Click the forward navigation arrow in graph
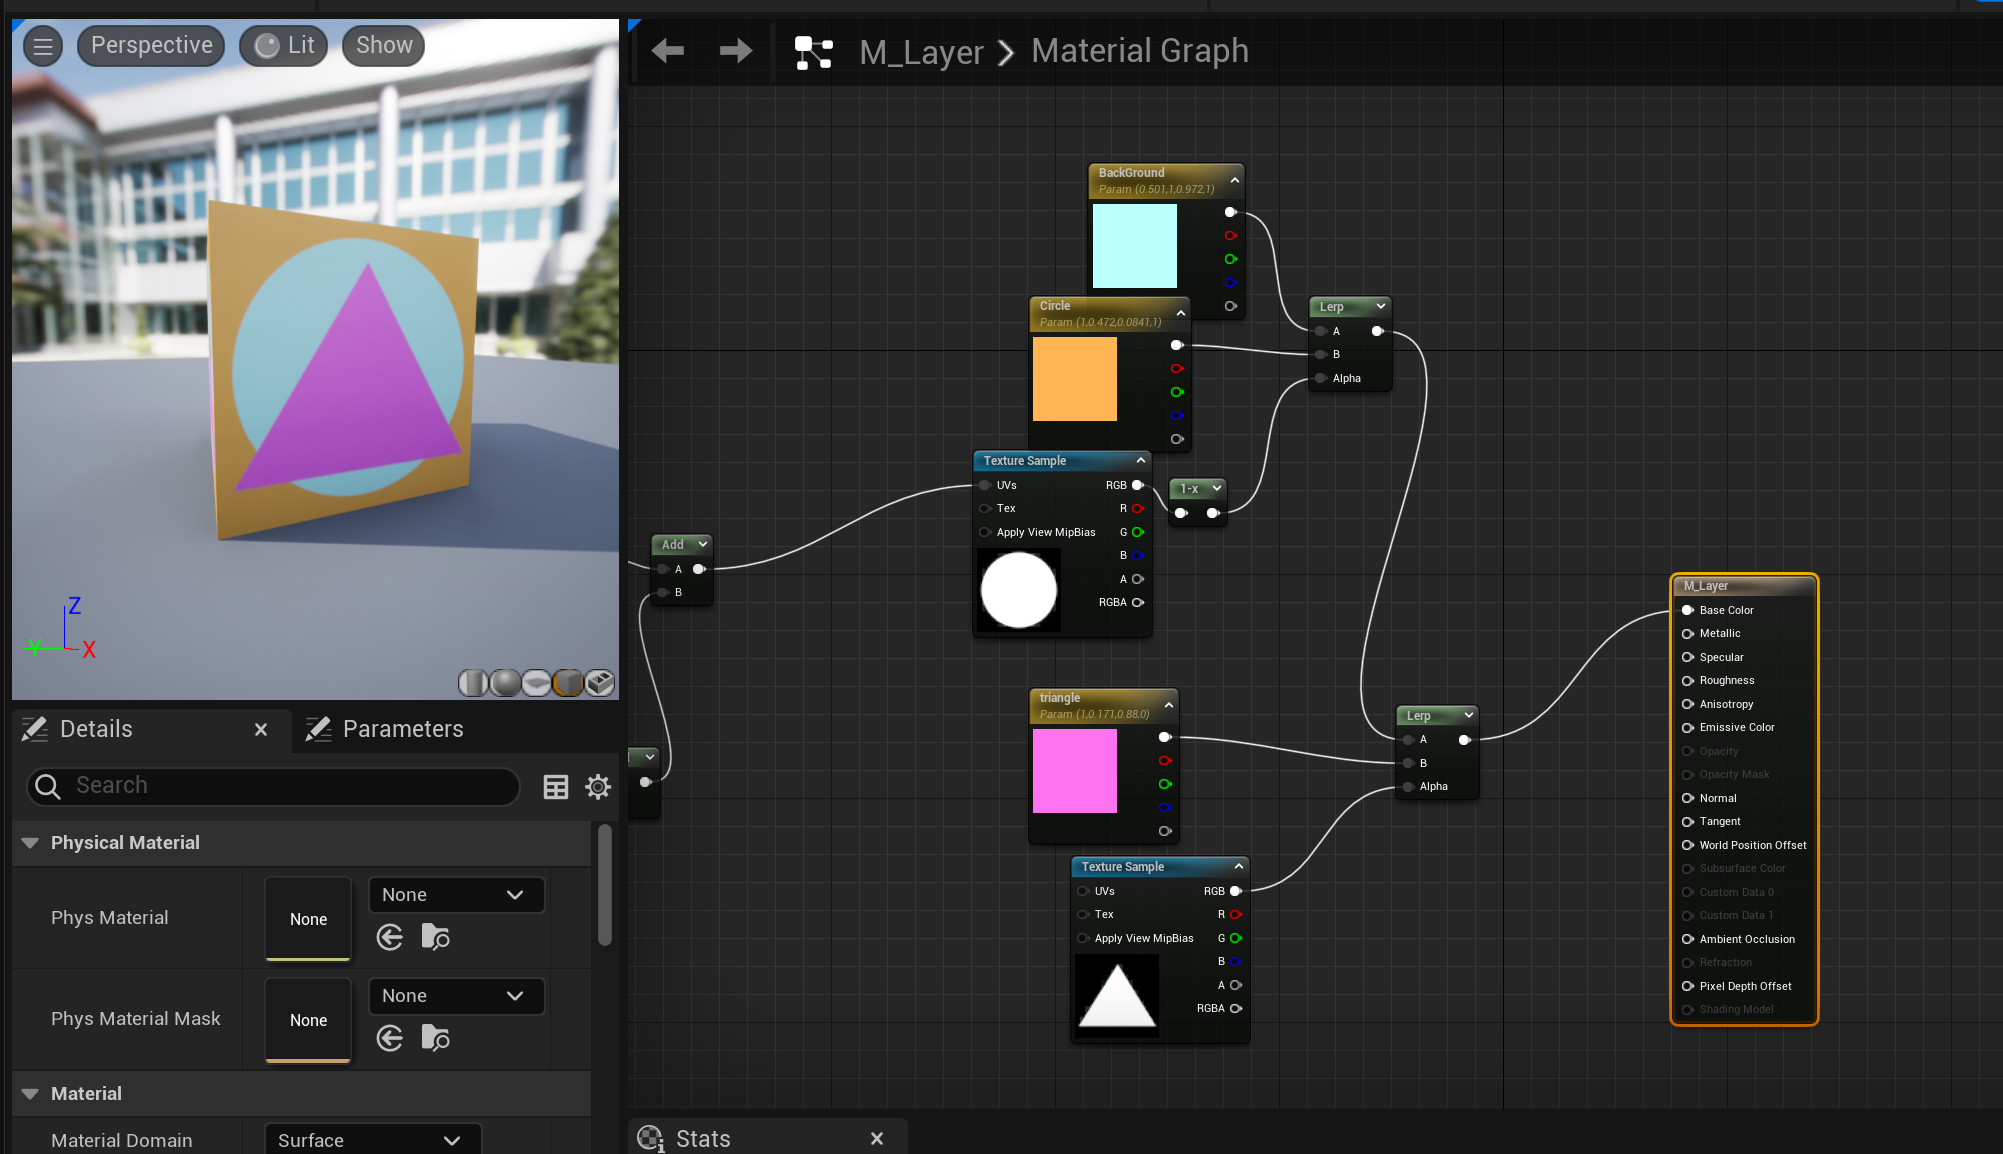Viewport: 2003px width, 1154px height. point(735,51)
